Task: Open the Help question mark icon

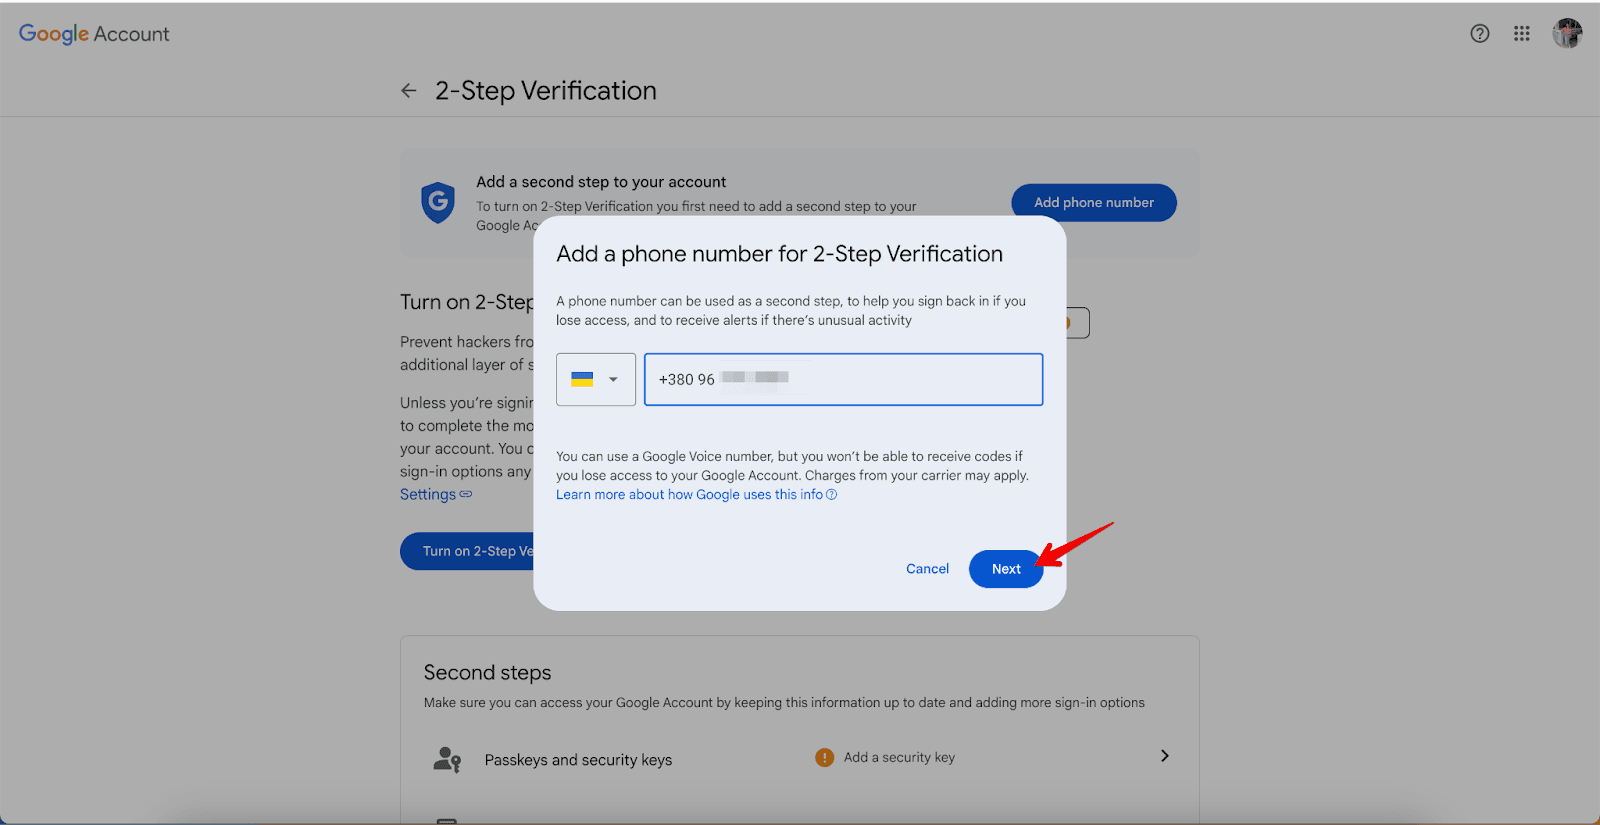Action: tap(1480, 34)
